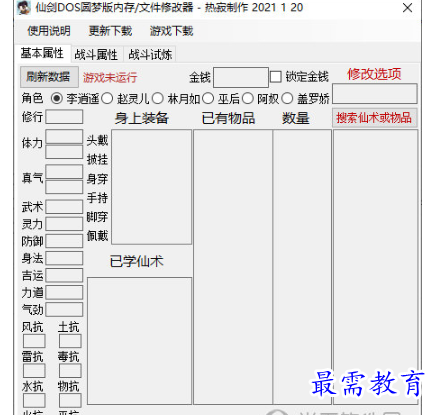Click the search results list under 搜索仙术或物品
The height and width of the screenshot is (415, 433).
click(x=375, y=267)
